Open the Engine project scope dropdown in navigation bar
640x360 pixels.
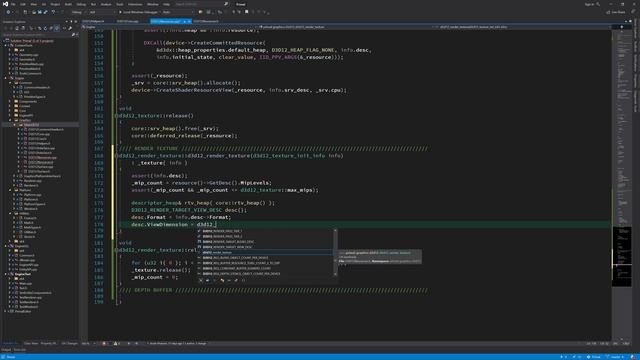(x=169, y=27)
